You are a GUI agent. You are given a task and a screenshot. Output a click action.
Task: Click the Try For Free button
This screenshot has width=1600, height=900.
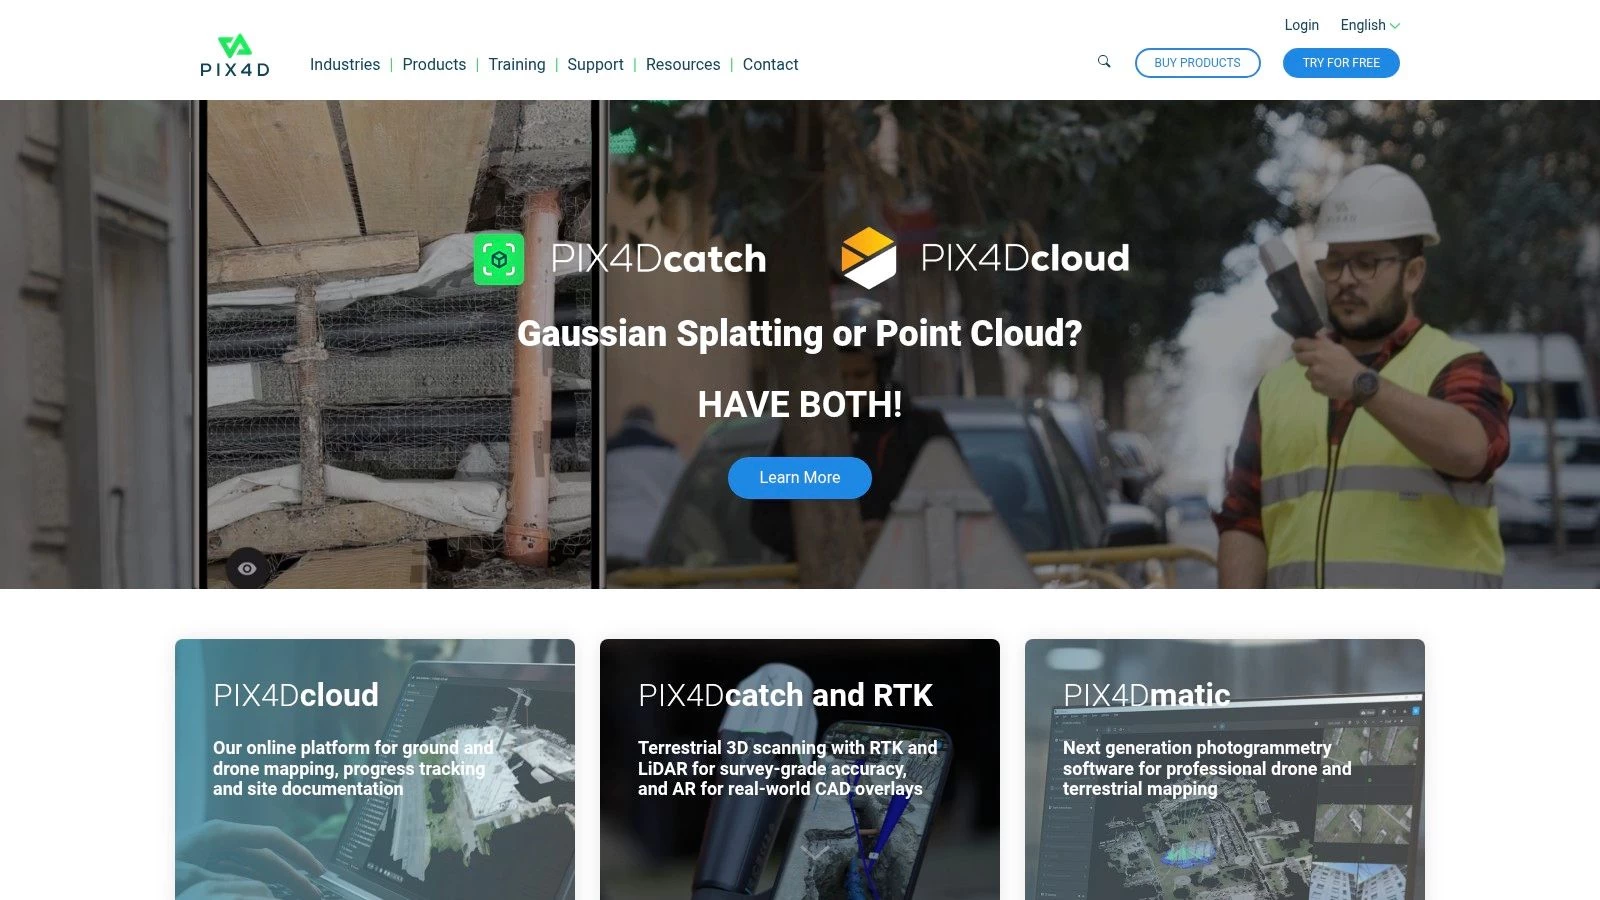tap(1341, 63)
